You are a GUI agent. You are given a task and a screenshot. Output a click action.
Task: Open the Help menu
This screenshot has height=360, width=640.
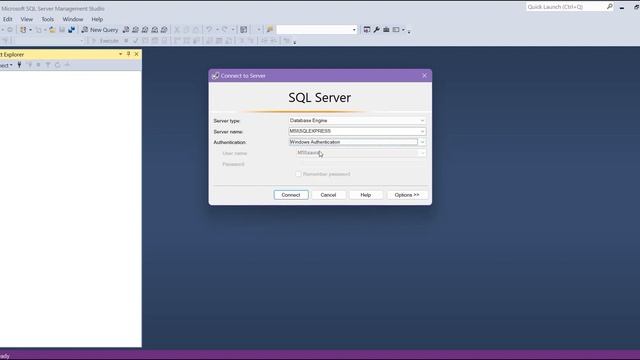tap(97, 19)
